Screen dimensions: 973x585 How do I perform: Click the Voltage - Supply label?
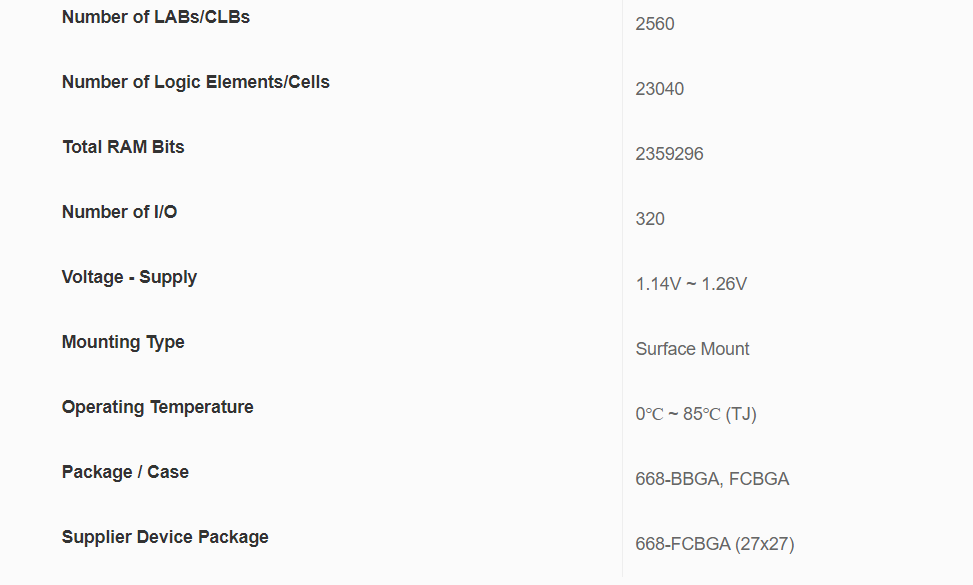(x=129, y=277)
